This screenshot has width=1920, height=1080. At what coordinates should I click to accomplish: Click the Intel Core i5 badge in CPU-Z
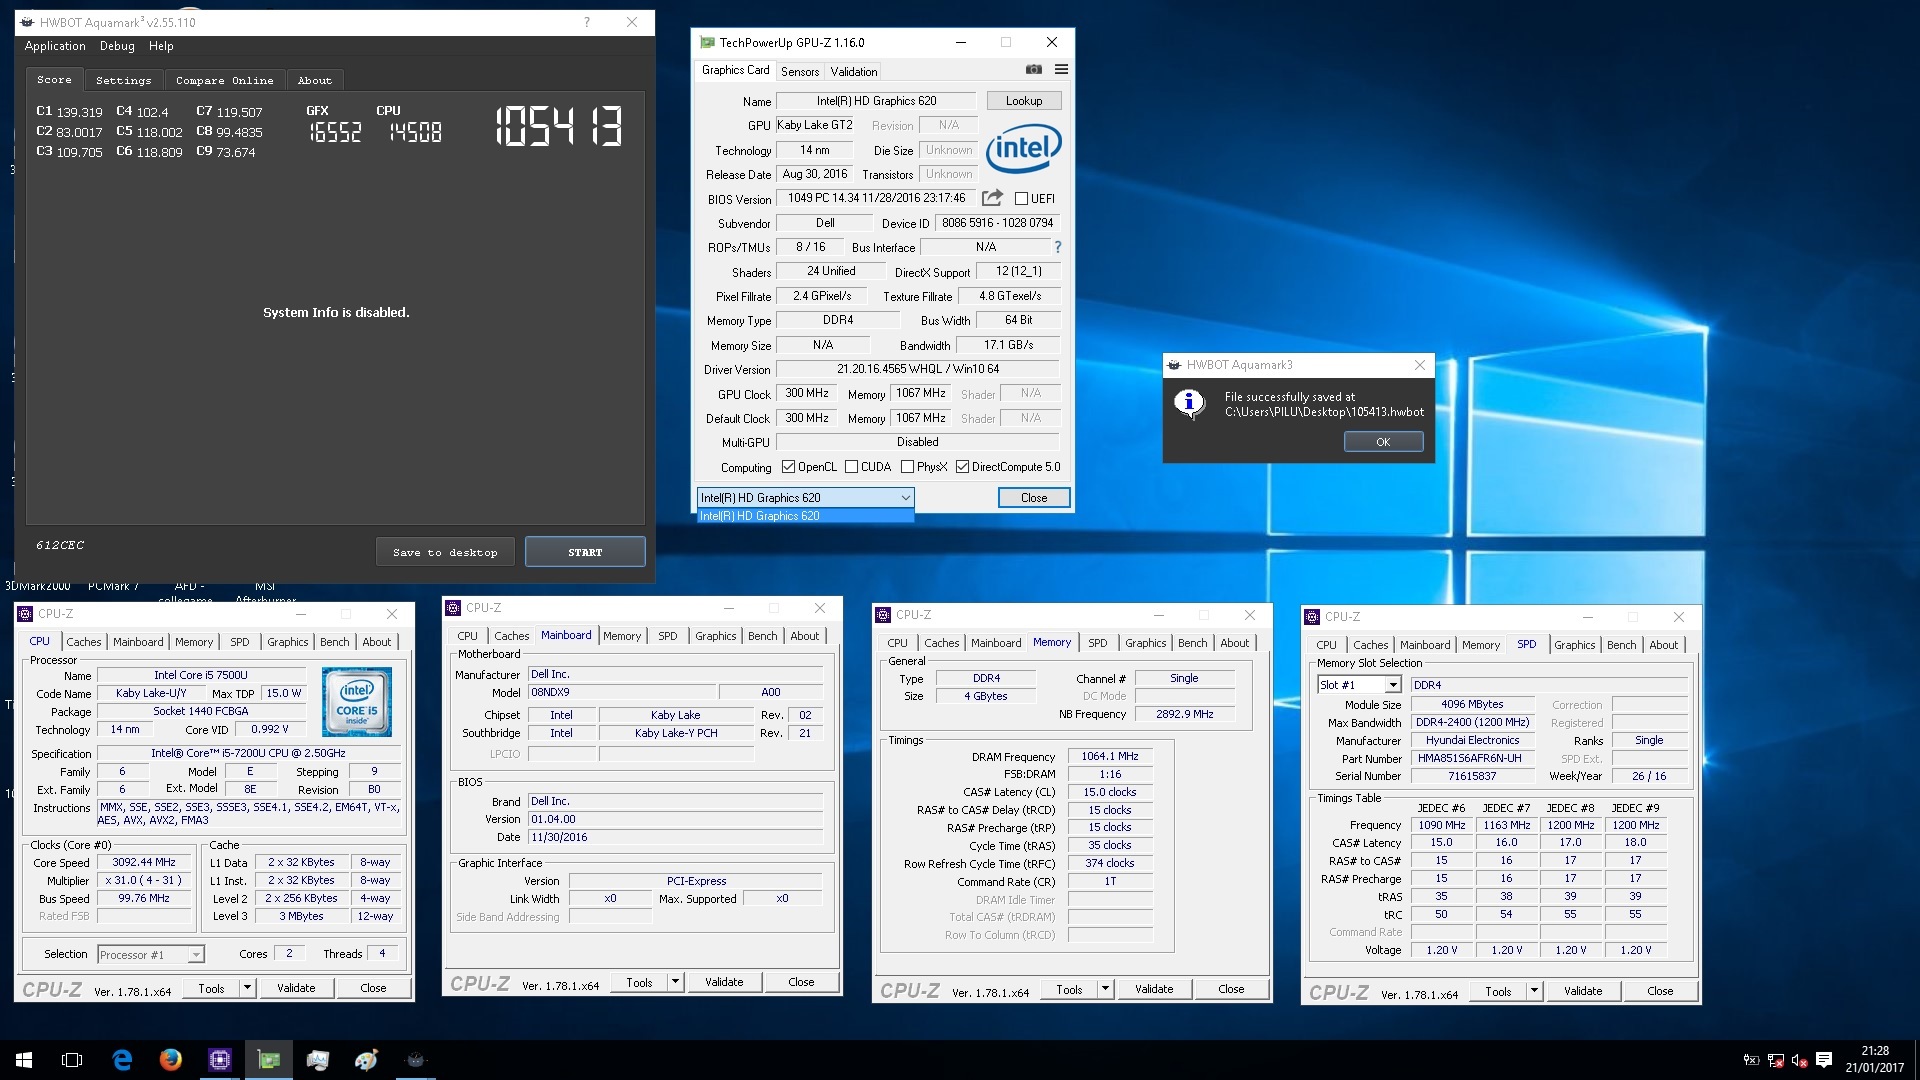357,702
